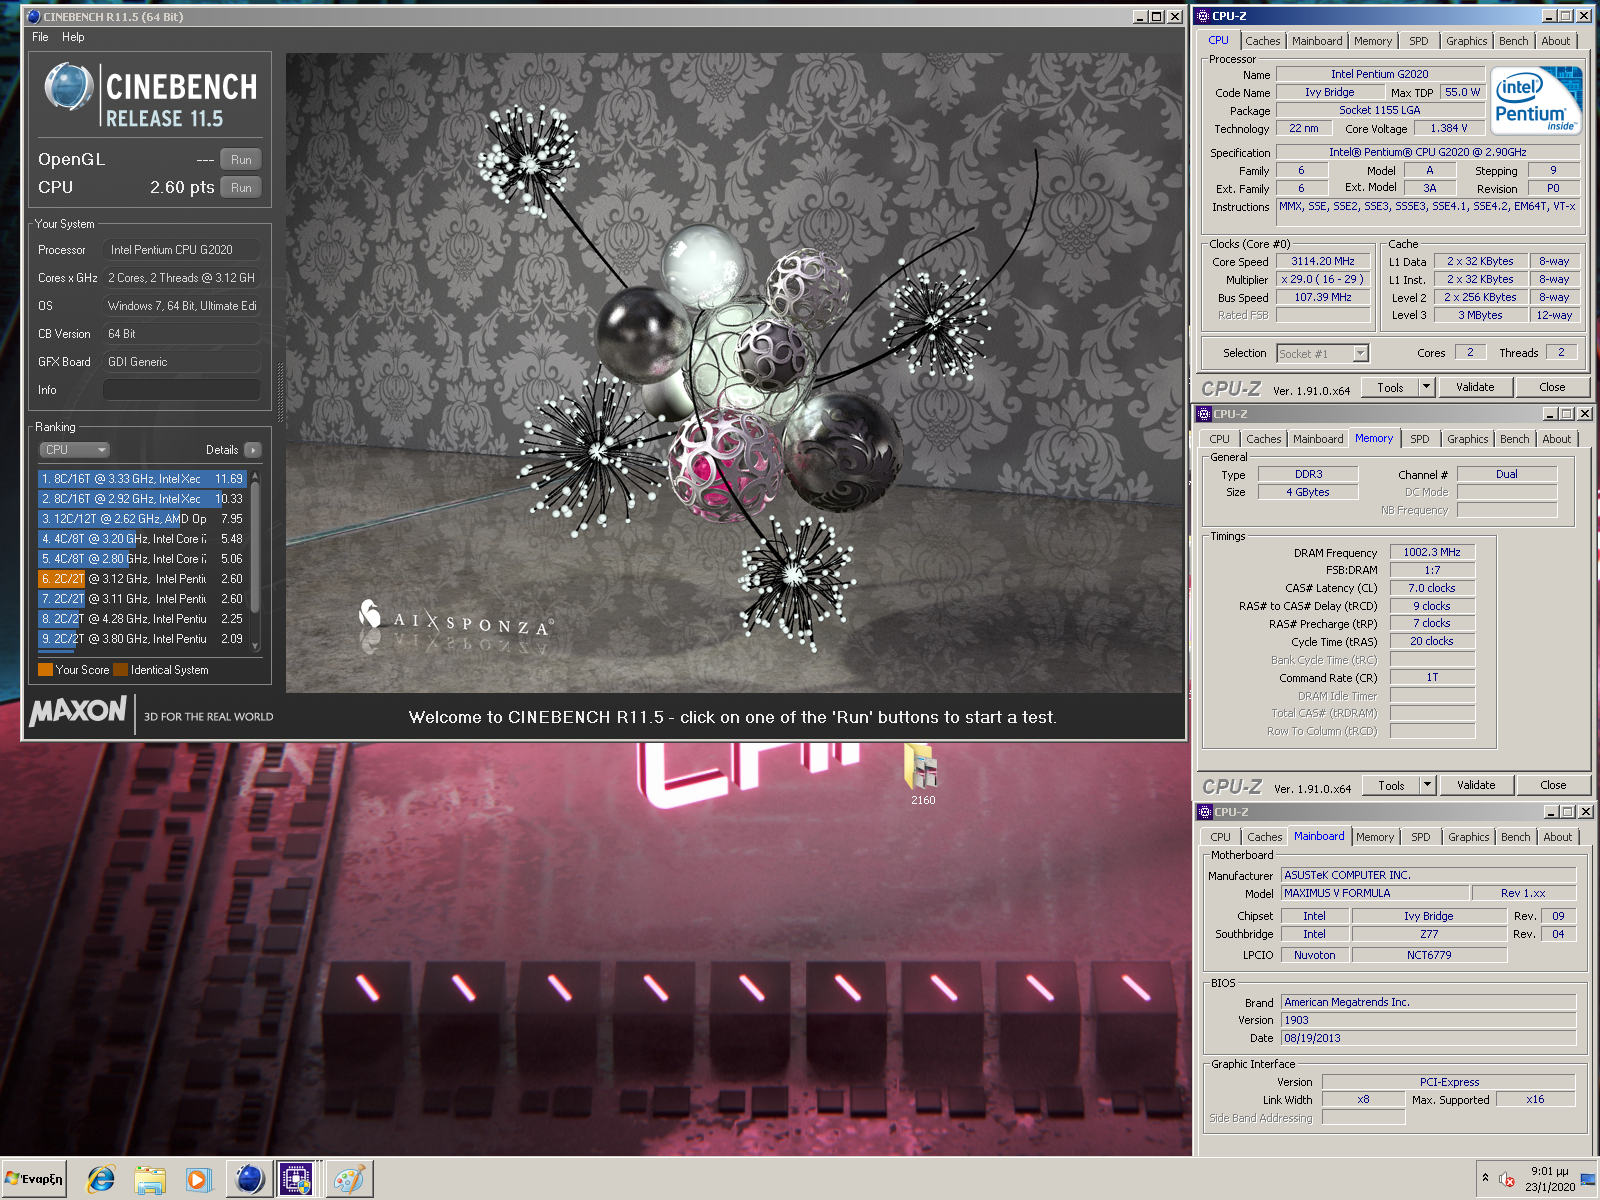Viewport: 1600px width, 1200px height.
Task: Select ranking row 6 2C/2T 3.12 GHz
Action: [143, 579]
